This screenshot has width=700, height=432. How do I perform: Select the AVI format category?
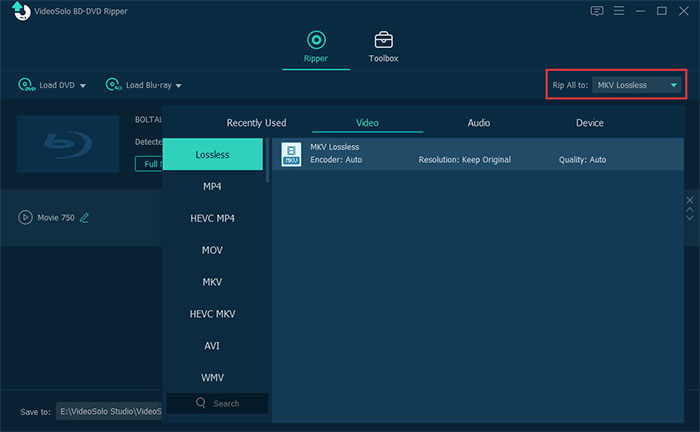pyautogui.click(x=212, y=346)
